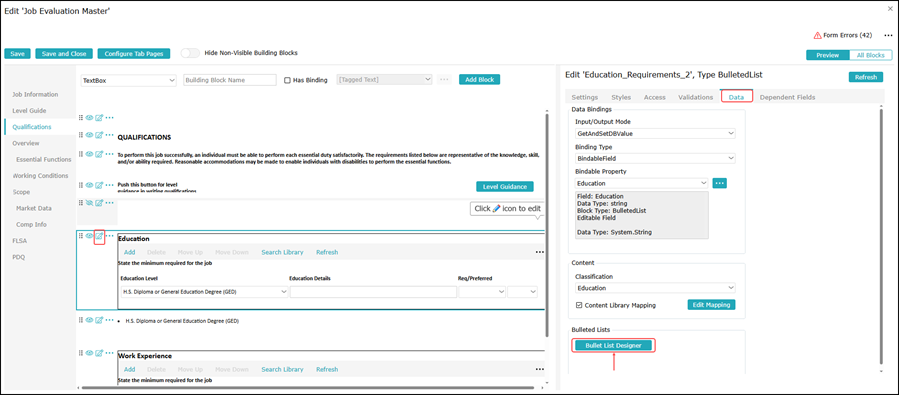Toggle visibility of the Education block
Viewport: 899px width, 395px height.
pyautogui.click(x=89, y=236)
